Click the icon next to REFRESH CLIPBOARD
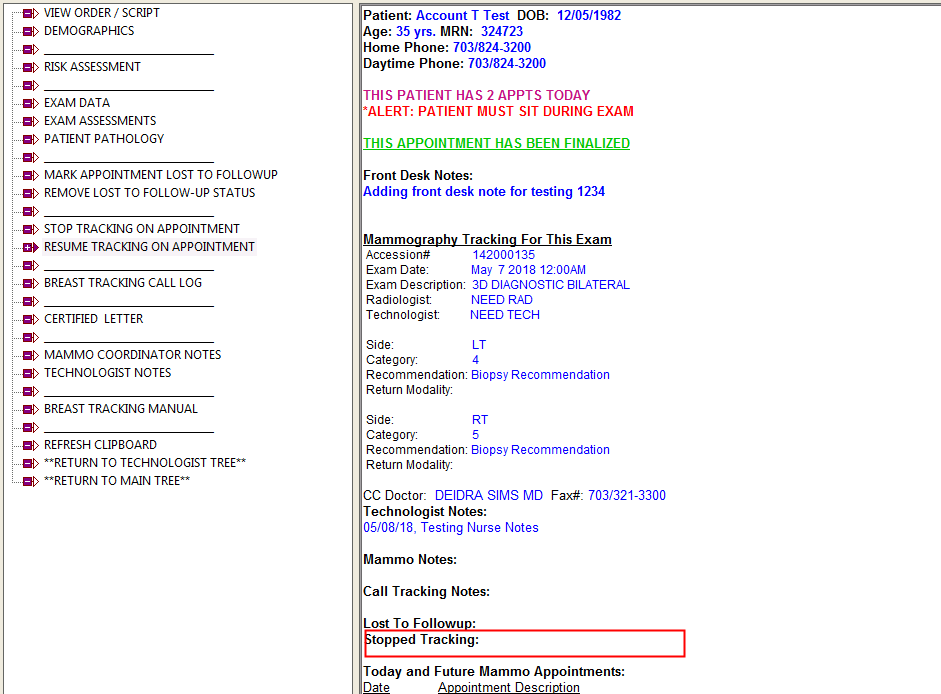The height and width of the screenshot is (694, 941). [29, 445]
